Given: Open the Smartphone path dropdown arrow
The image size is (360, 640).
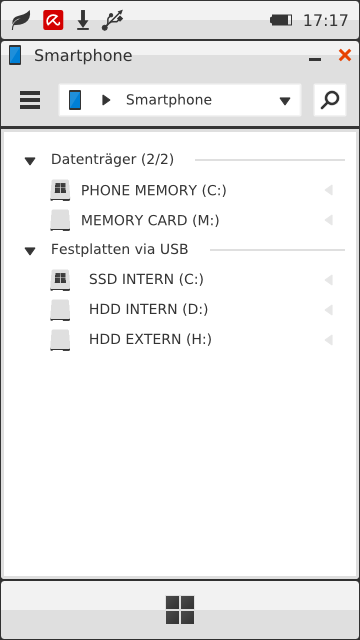Looking at the screenshot, I should pyautogui.click(x=285, y=101).
